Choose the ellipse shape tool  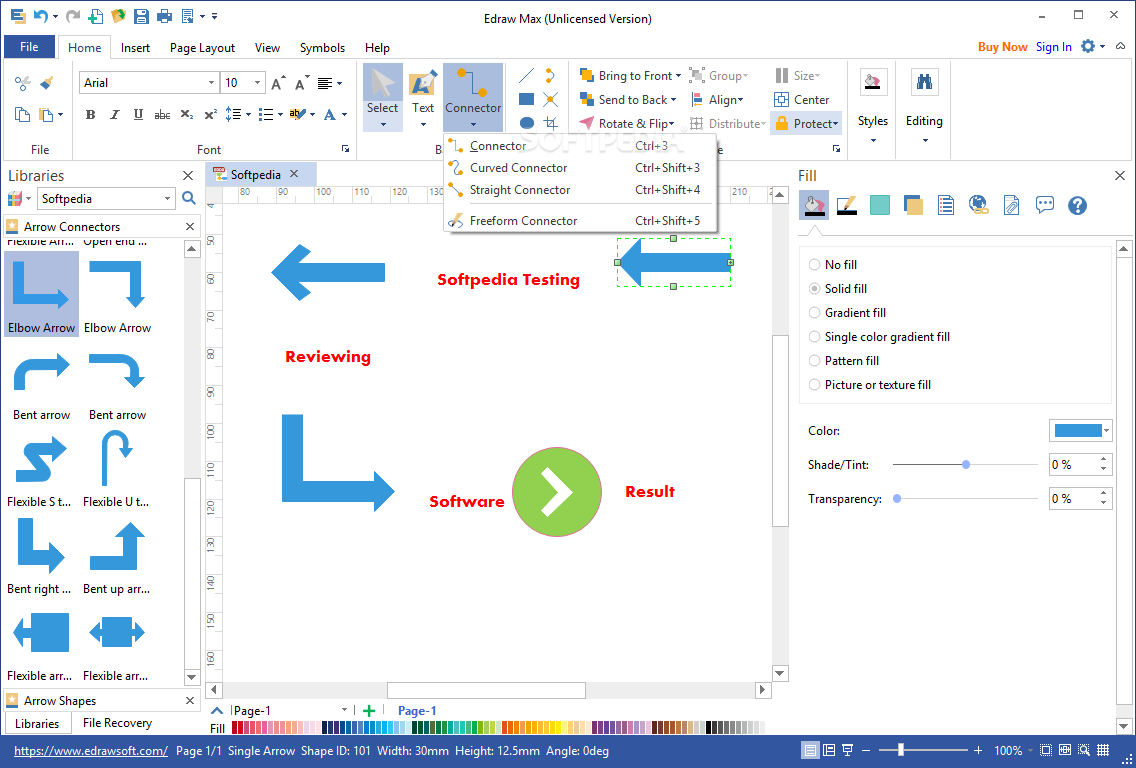point(527,123)
